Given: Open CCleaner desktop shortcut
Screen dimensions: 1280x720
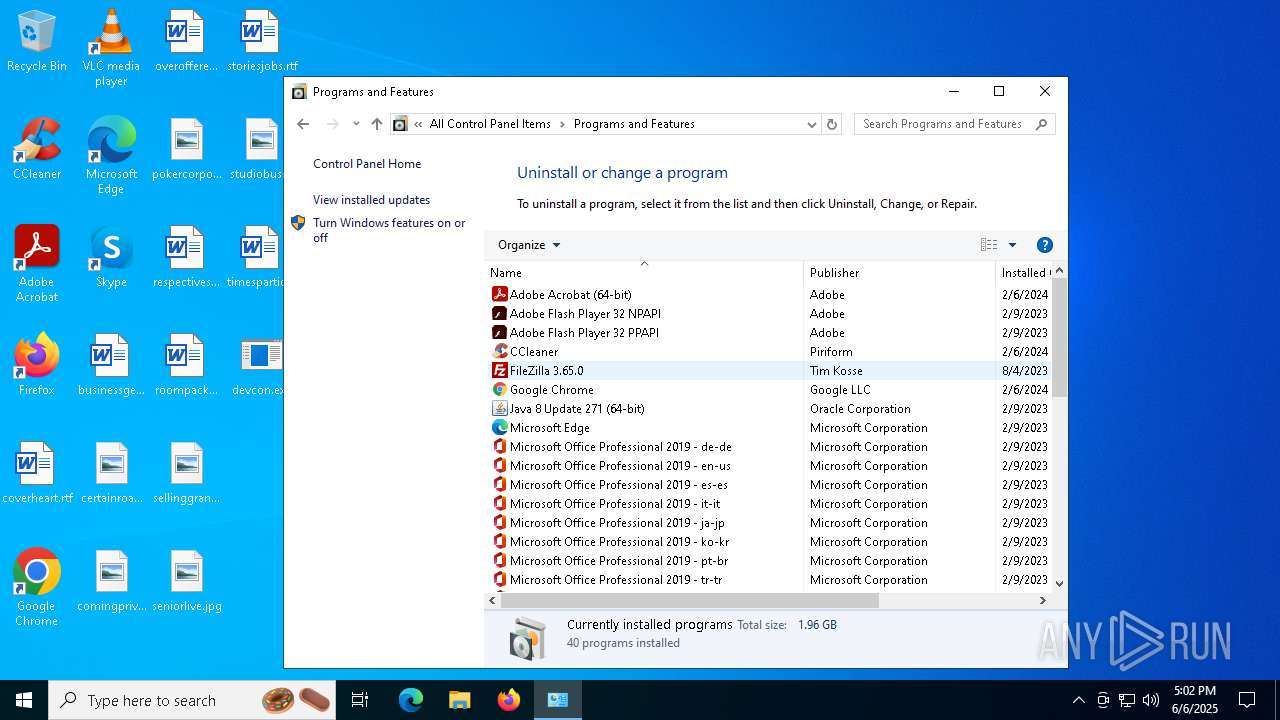Looking at the screenshot, I should click(37, 150).
